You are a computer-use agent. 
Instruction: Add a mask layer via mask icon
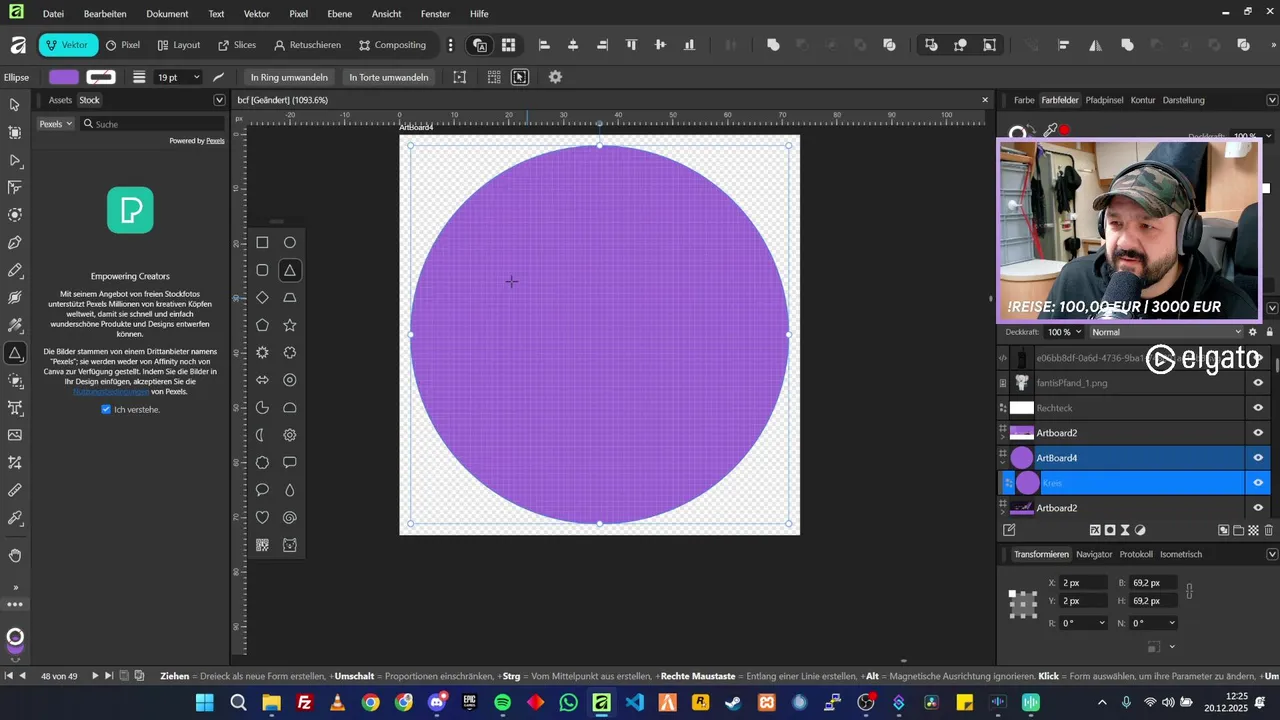tap(1110, 530)
